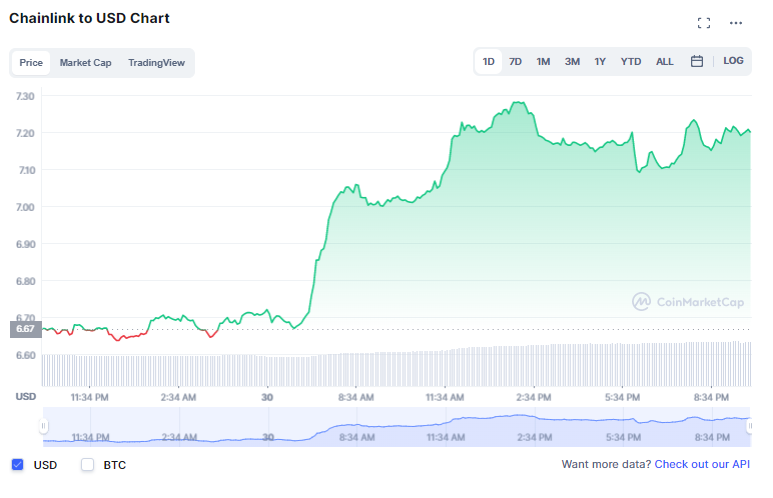Click the 8:34 AM main chart x-axis label
The image size is (773, 498).
pyautogui.click(x=356, y=397)
